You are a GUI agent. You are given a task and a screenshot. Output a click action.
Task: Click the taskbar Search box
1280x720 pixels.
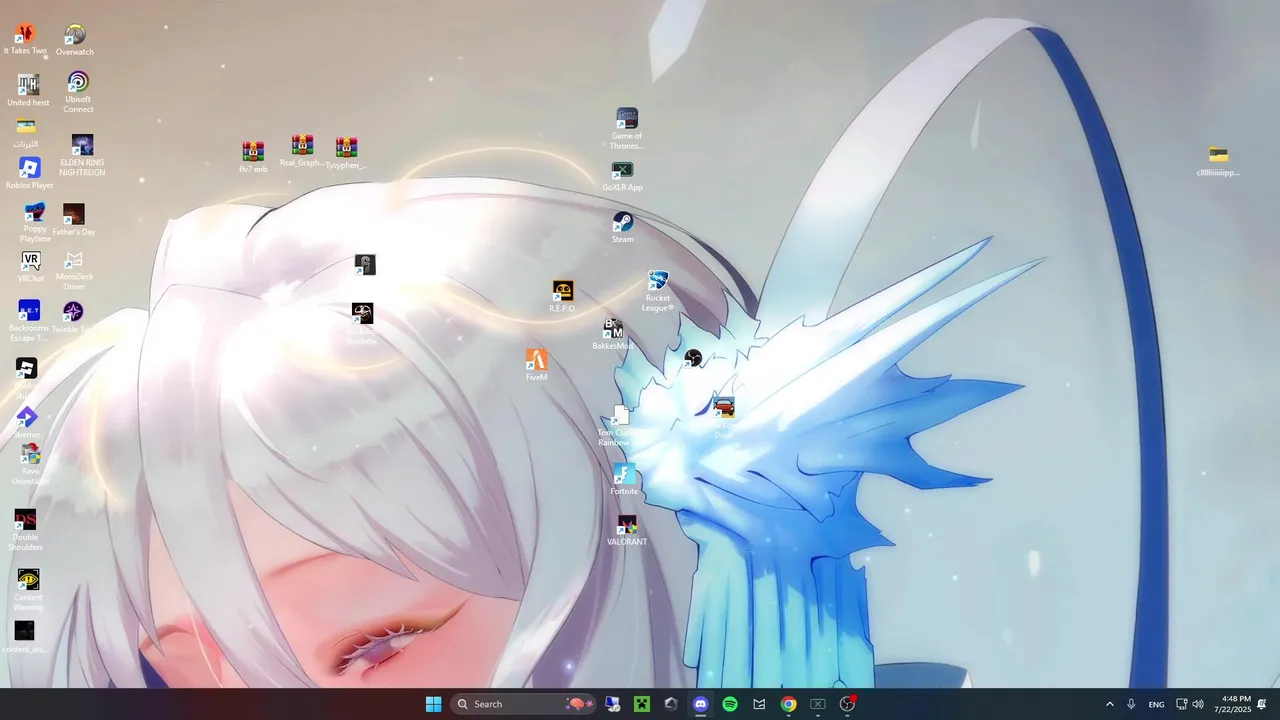tap(524, 704)
